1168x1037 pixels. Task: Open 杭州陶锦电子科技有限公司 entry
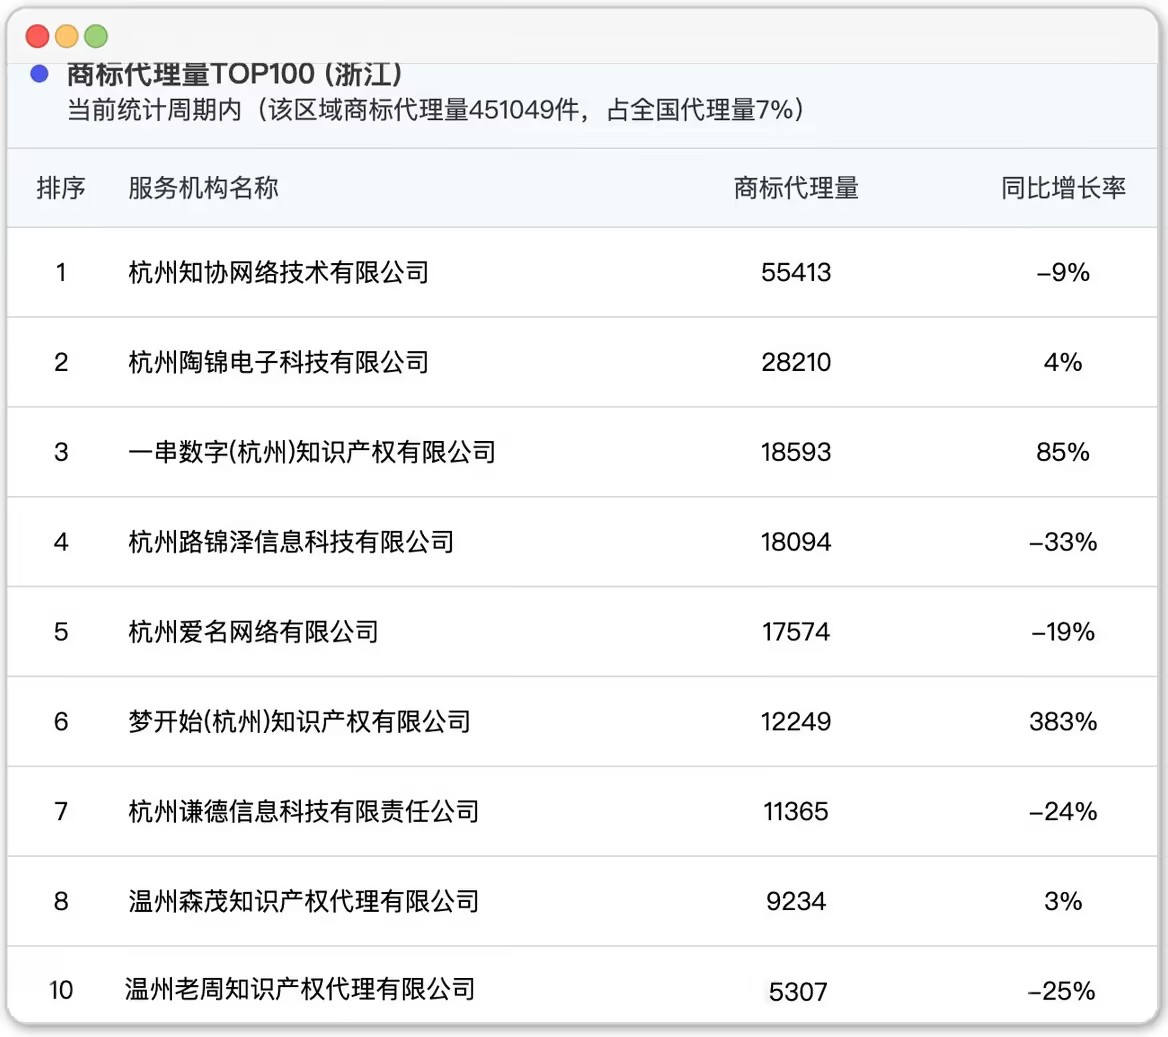coord(278,362)
